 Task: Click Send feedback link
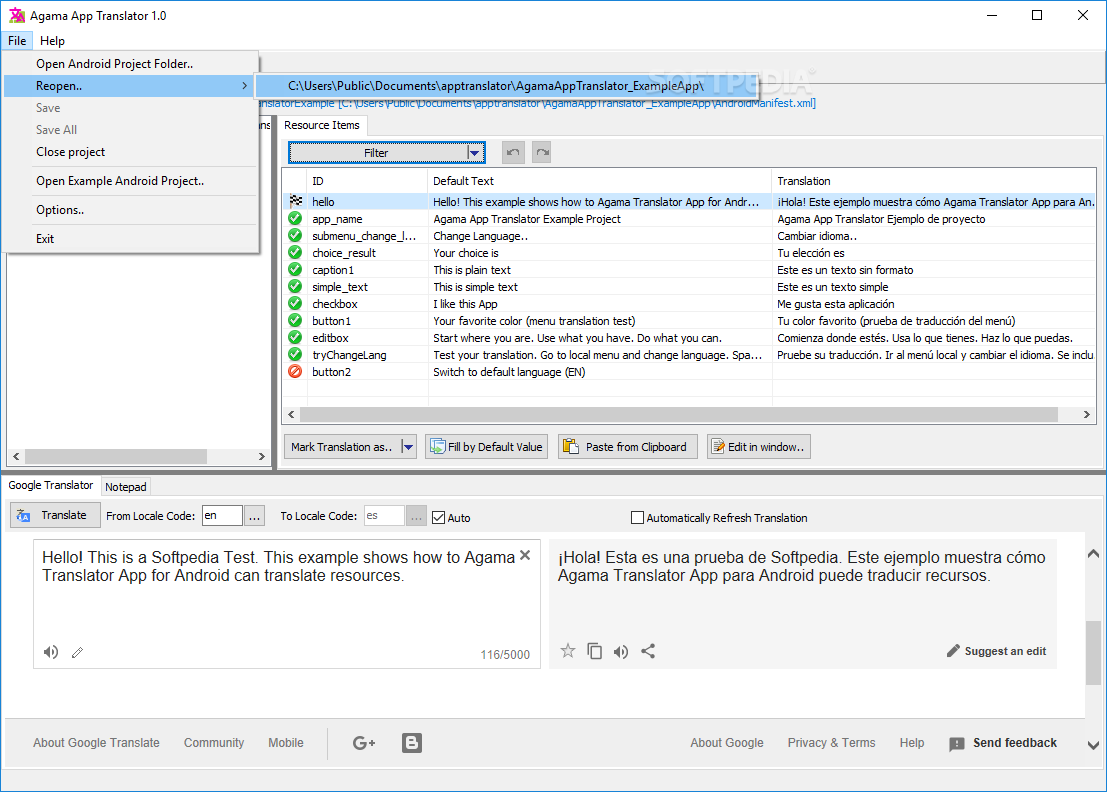coord(1003,743)
